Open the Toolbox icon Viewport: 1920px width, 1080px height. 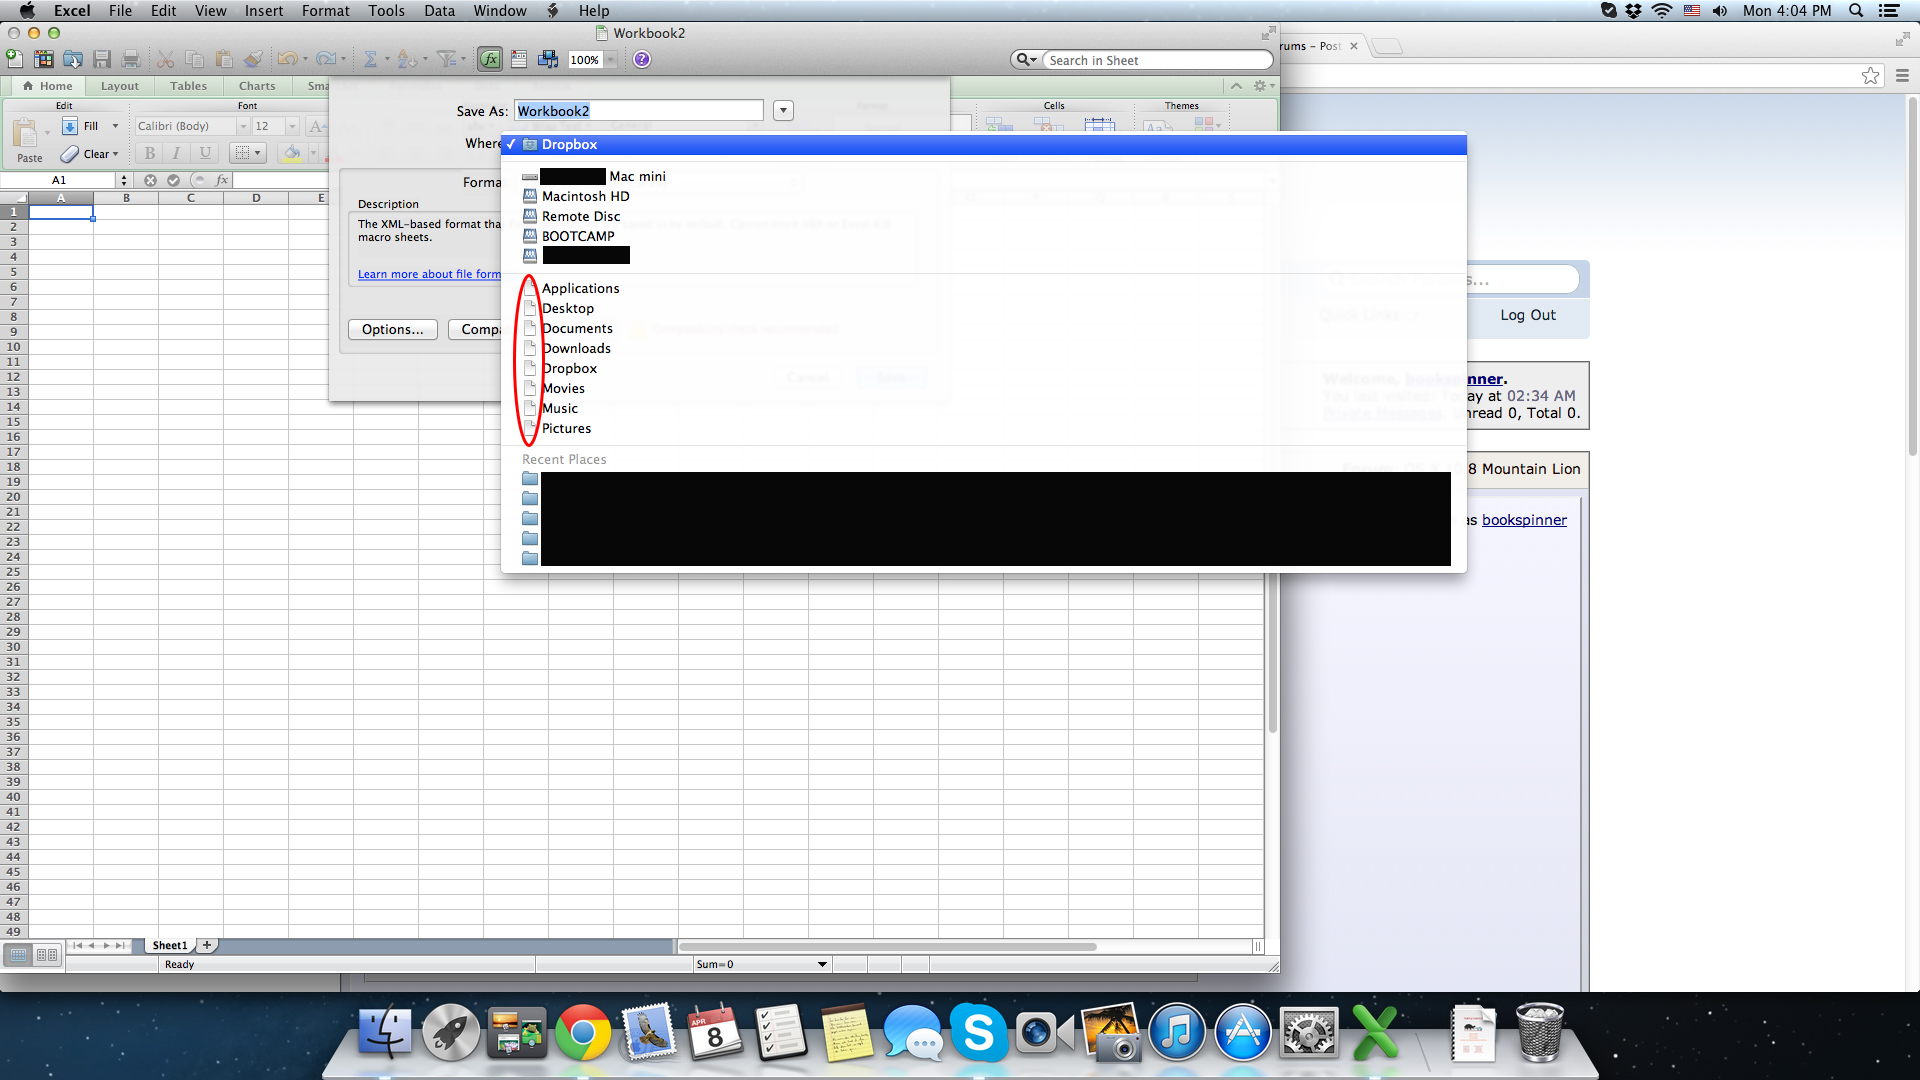pos(519,59)
